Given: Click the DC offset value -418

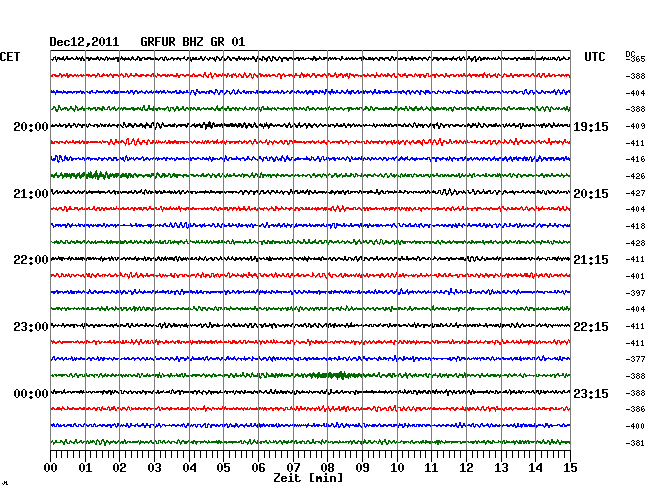Looking at the screenshot, I should (x=635, y=226).
